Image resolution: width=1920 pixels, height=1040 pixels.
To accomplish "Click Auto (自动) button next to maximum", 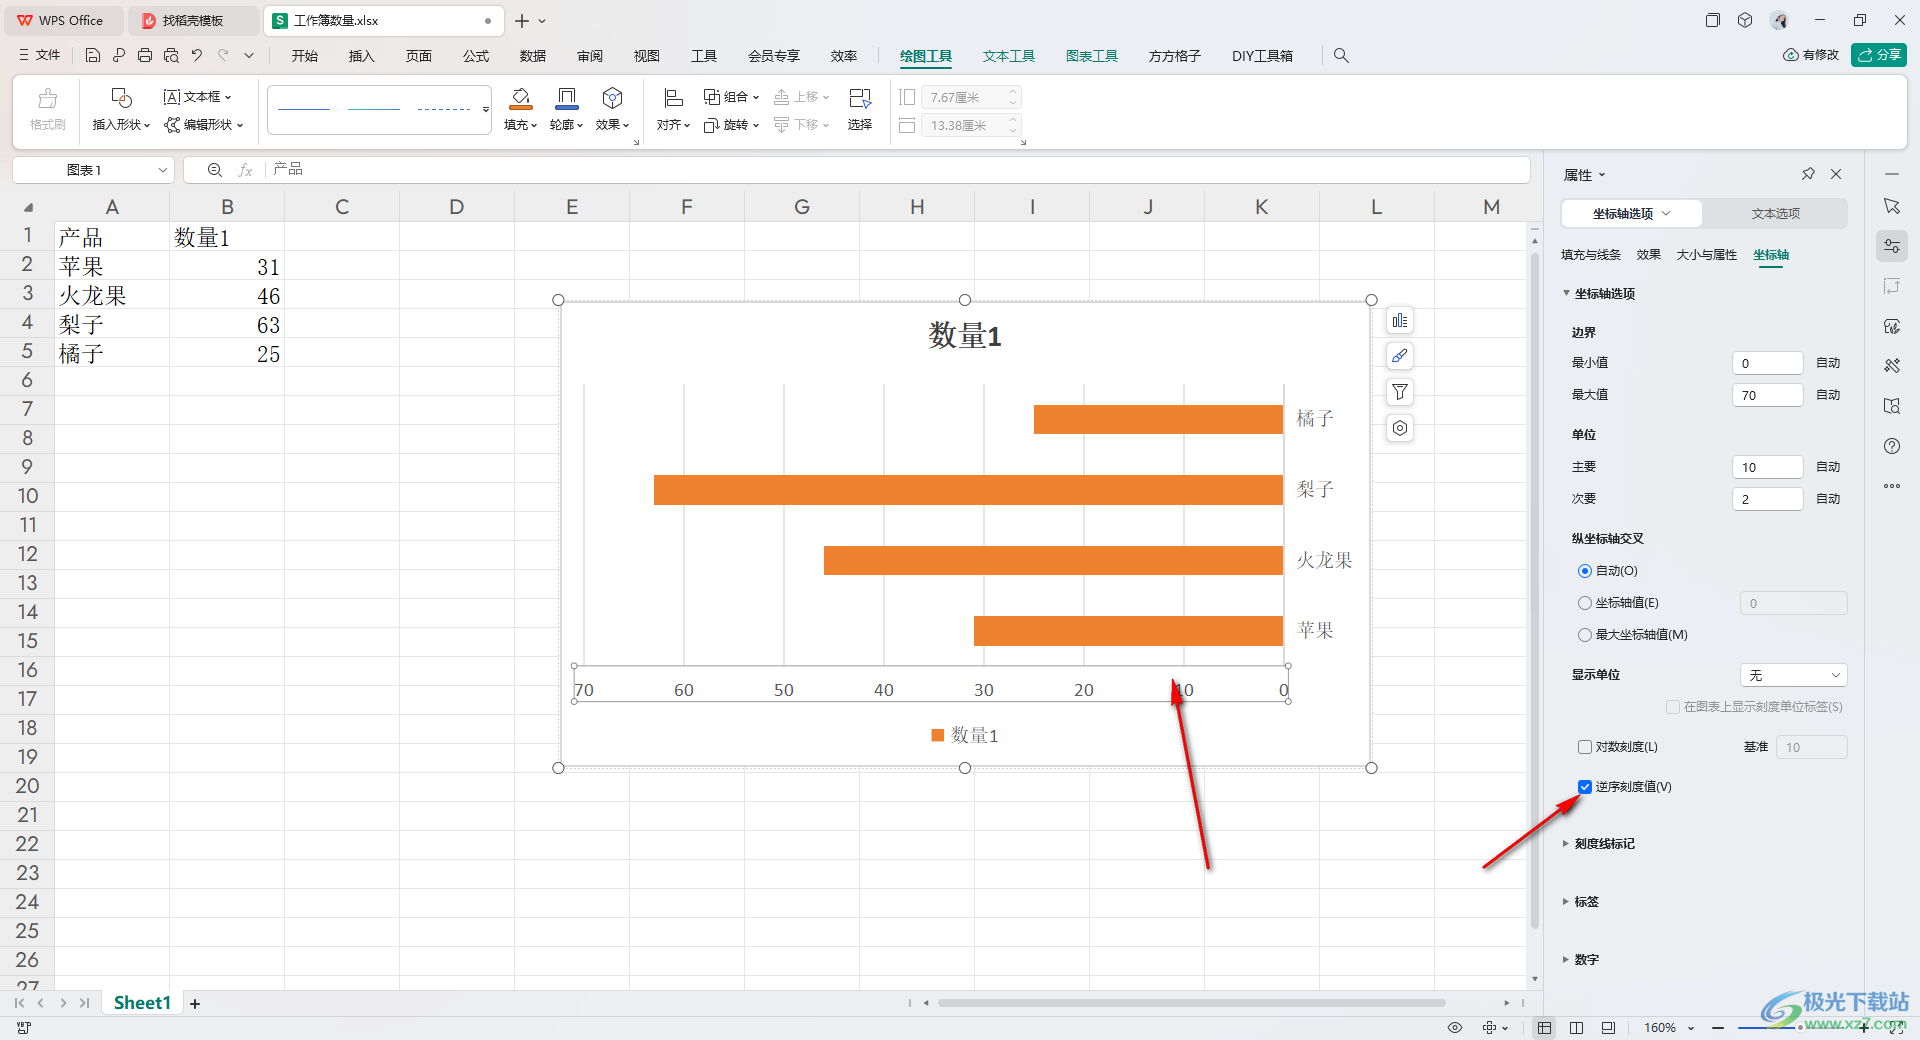I will click(x=1828, y=395).
